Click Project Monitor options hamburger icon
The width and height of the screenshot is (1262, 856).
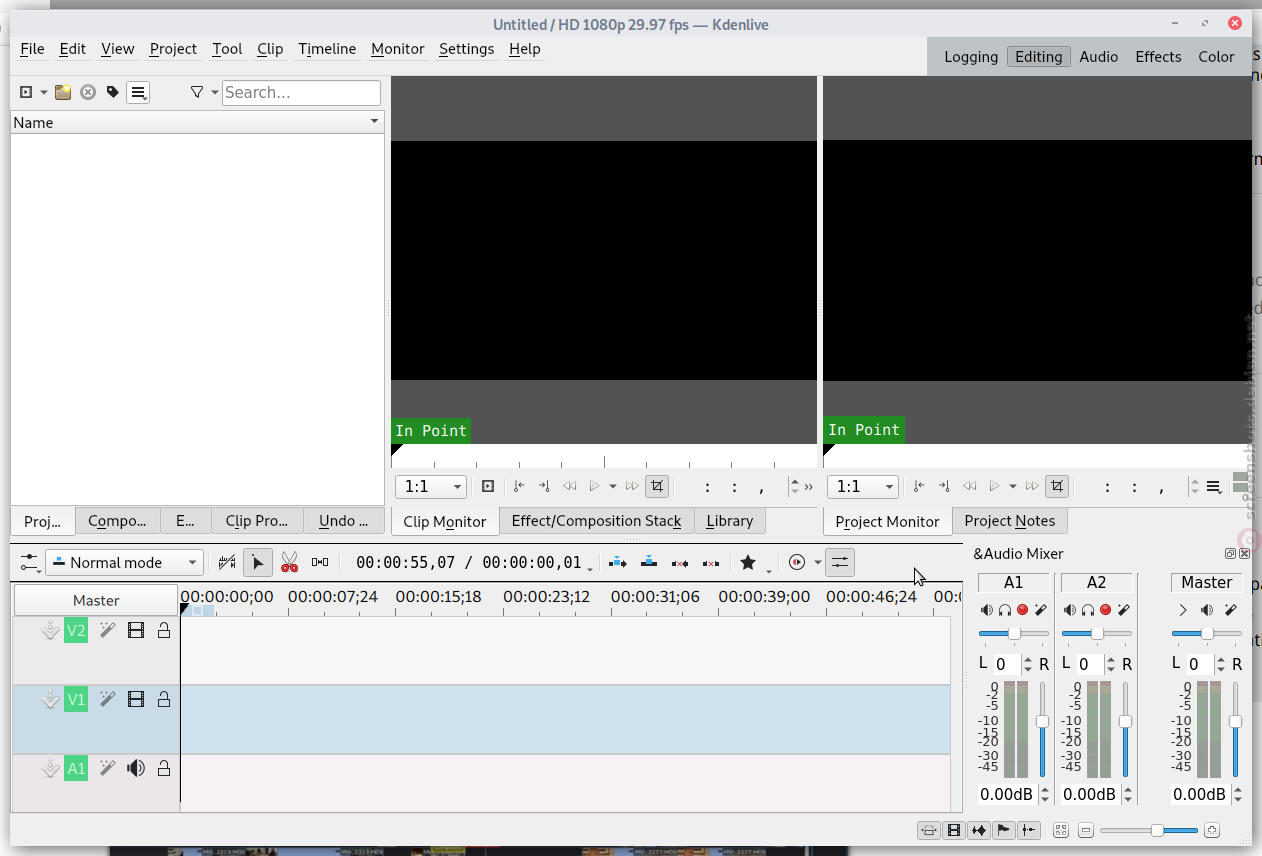(x=1214, y=487)
